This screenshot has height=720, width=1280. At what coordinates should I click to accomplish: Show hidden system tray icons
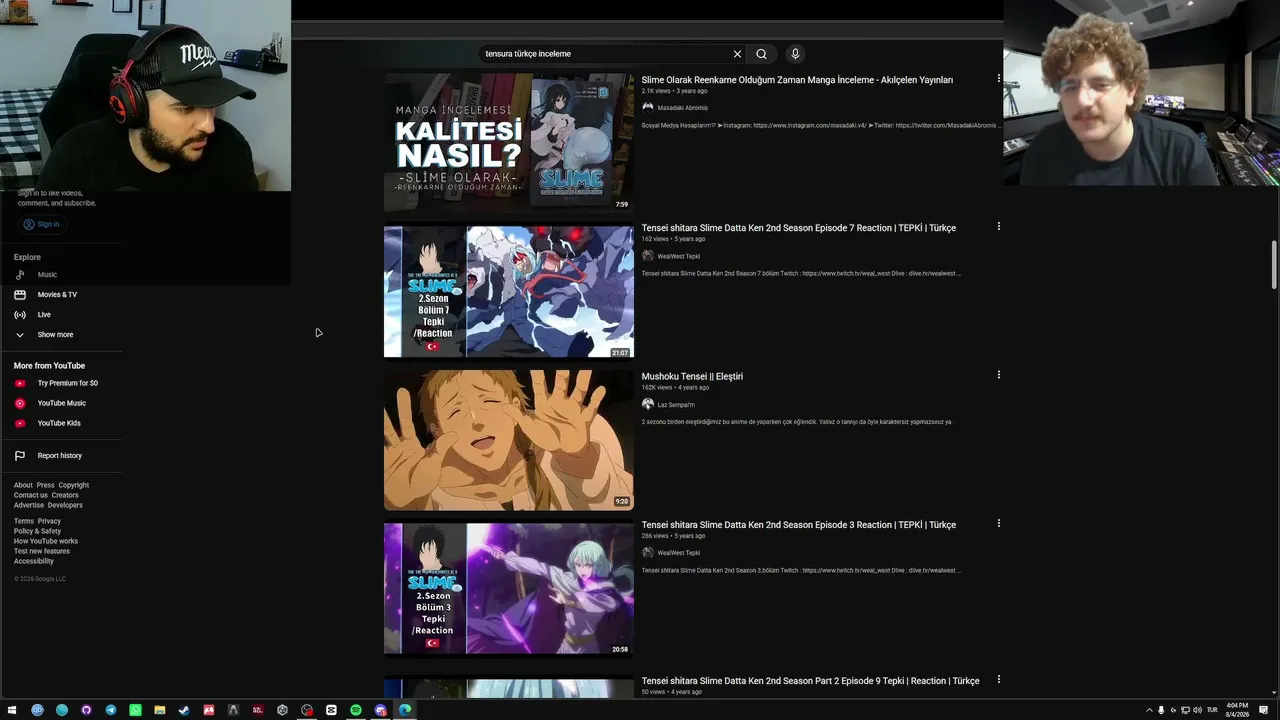(1149, 710)
